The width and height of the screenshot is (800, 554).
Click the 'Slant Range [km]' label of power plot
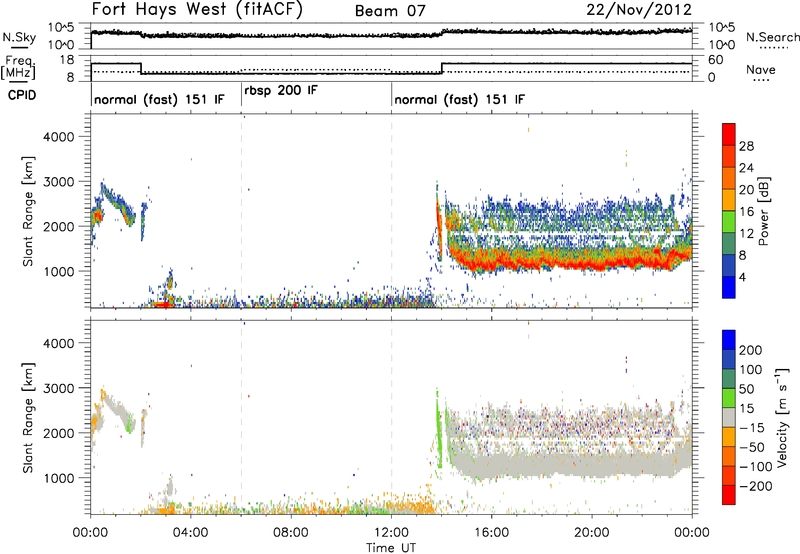pyautogui.click(x=28, y=211)
